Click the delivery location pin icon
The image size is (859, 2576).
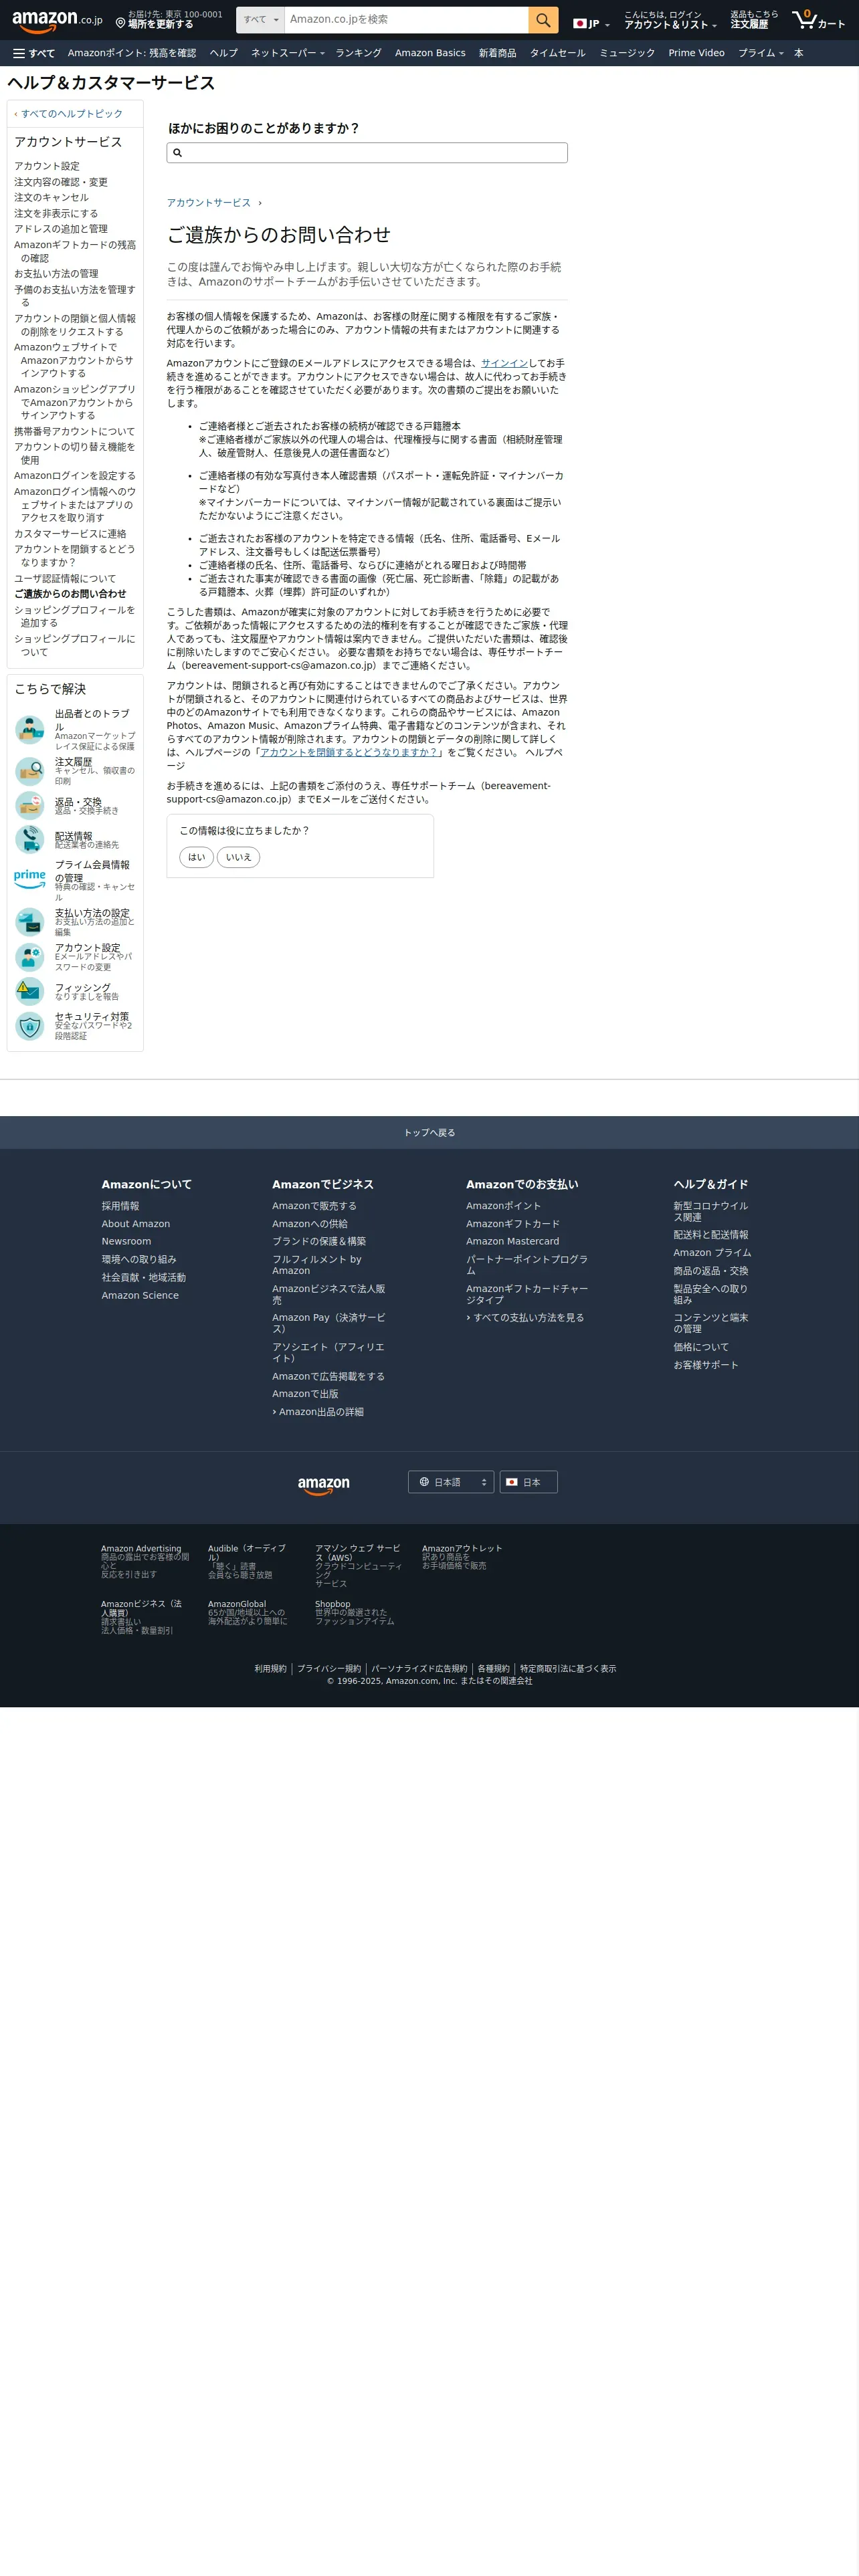[x=121, y=23]
